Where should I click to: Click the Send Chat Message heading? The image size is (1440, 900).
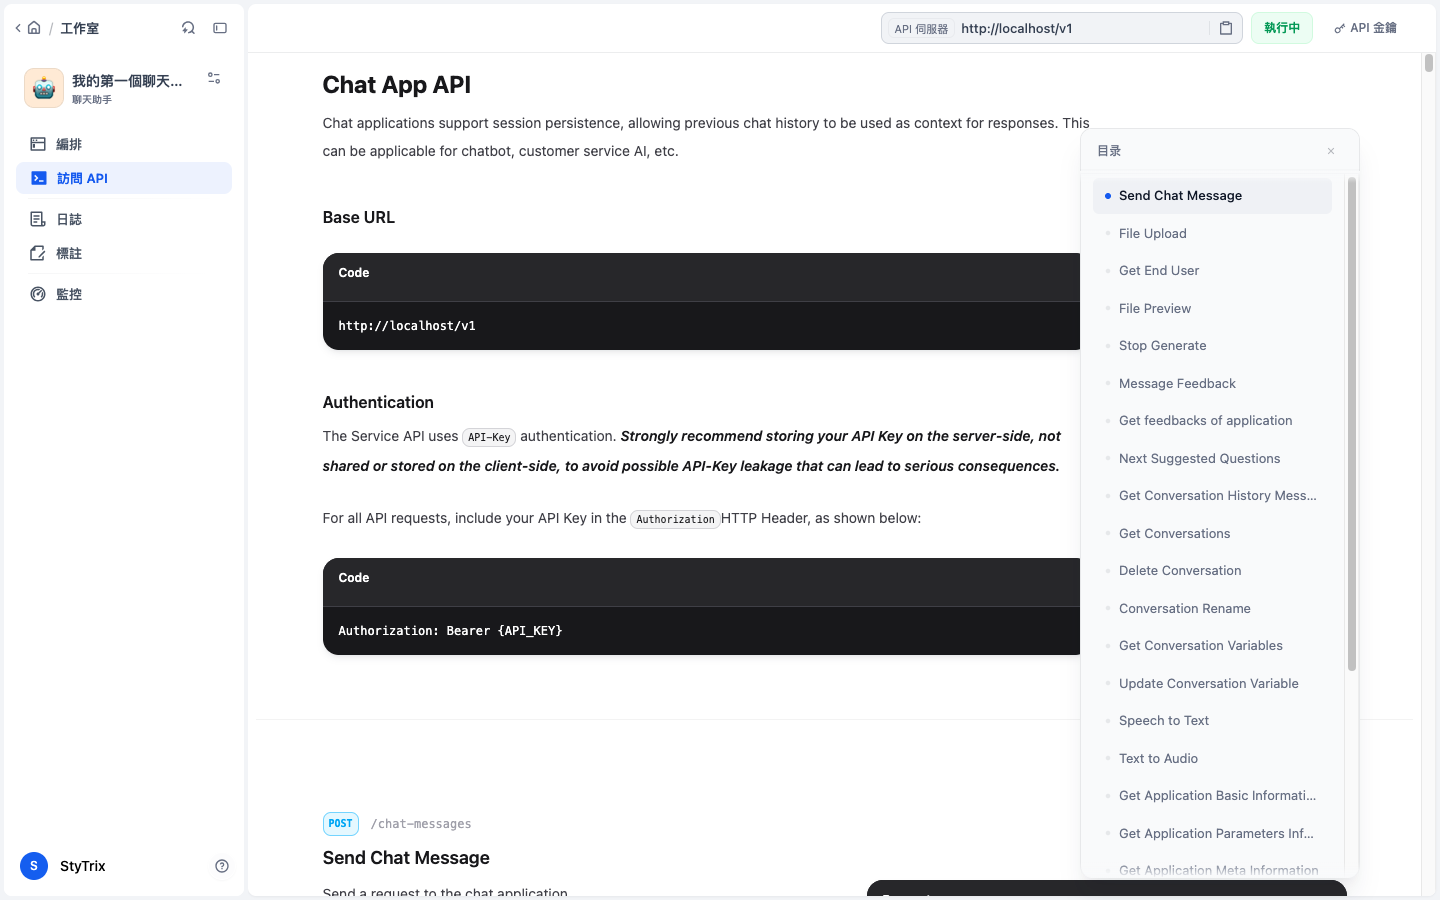click(x=406, y=858)
